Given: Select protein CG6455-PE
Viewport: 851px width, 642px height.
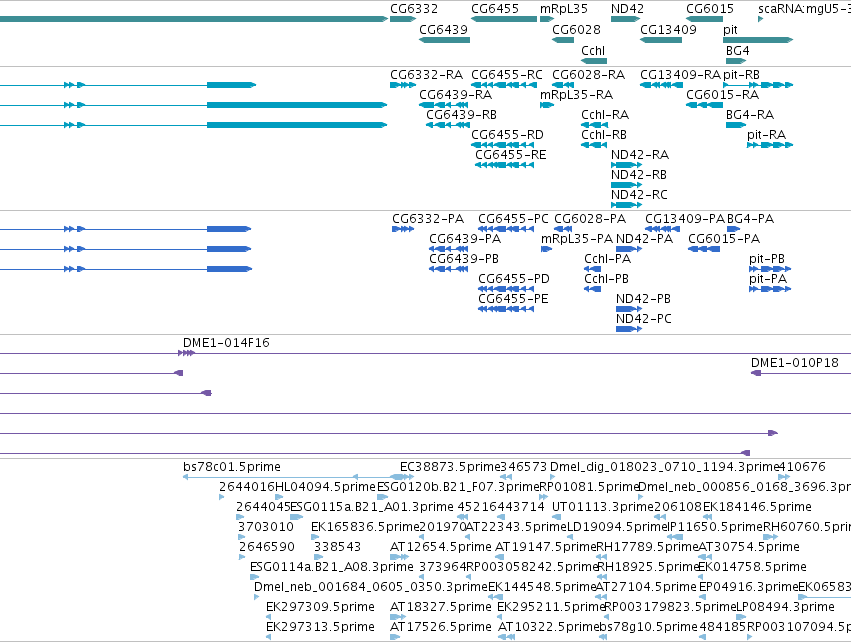Looking at the screenshot, I should [x=513, y=299].
